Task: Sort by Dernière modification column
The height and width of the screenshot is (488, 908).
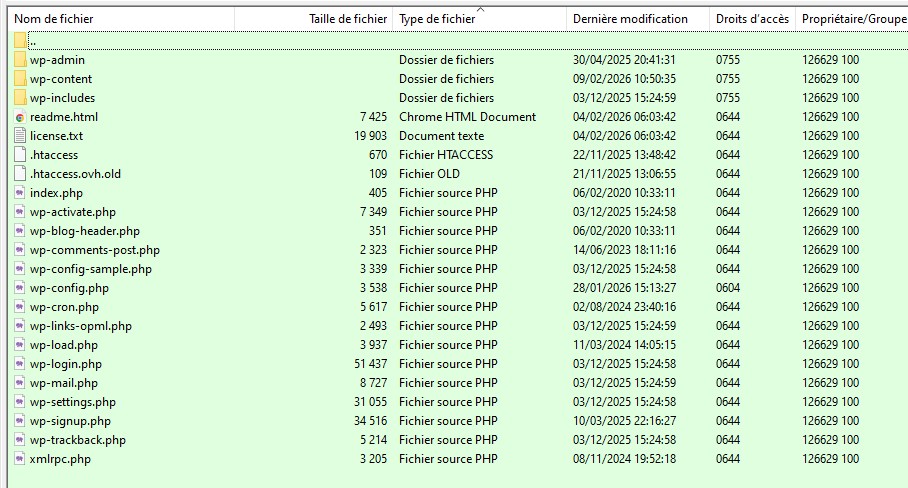Action: coord(638,19)
